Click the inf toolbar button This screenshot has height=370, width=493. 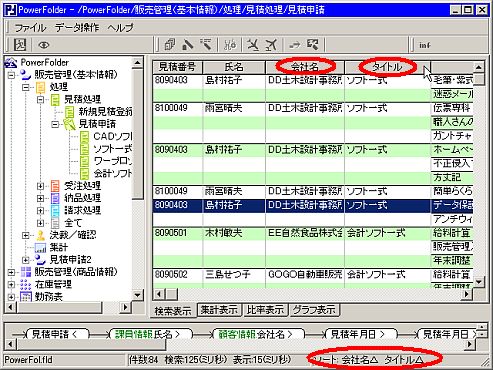425,45
